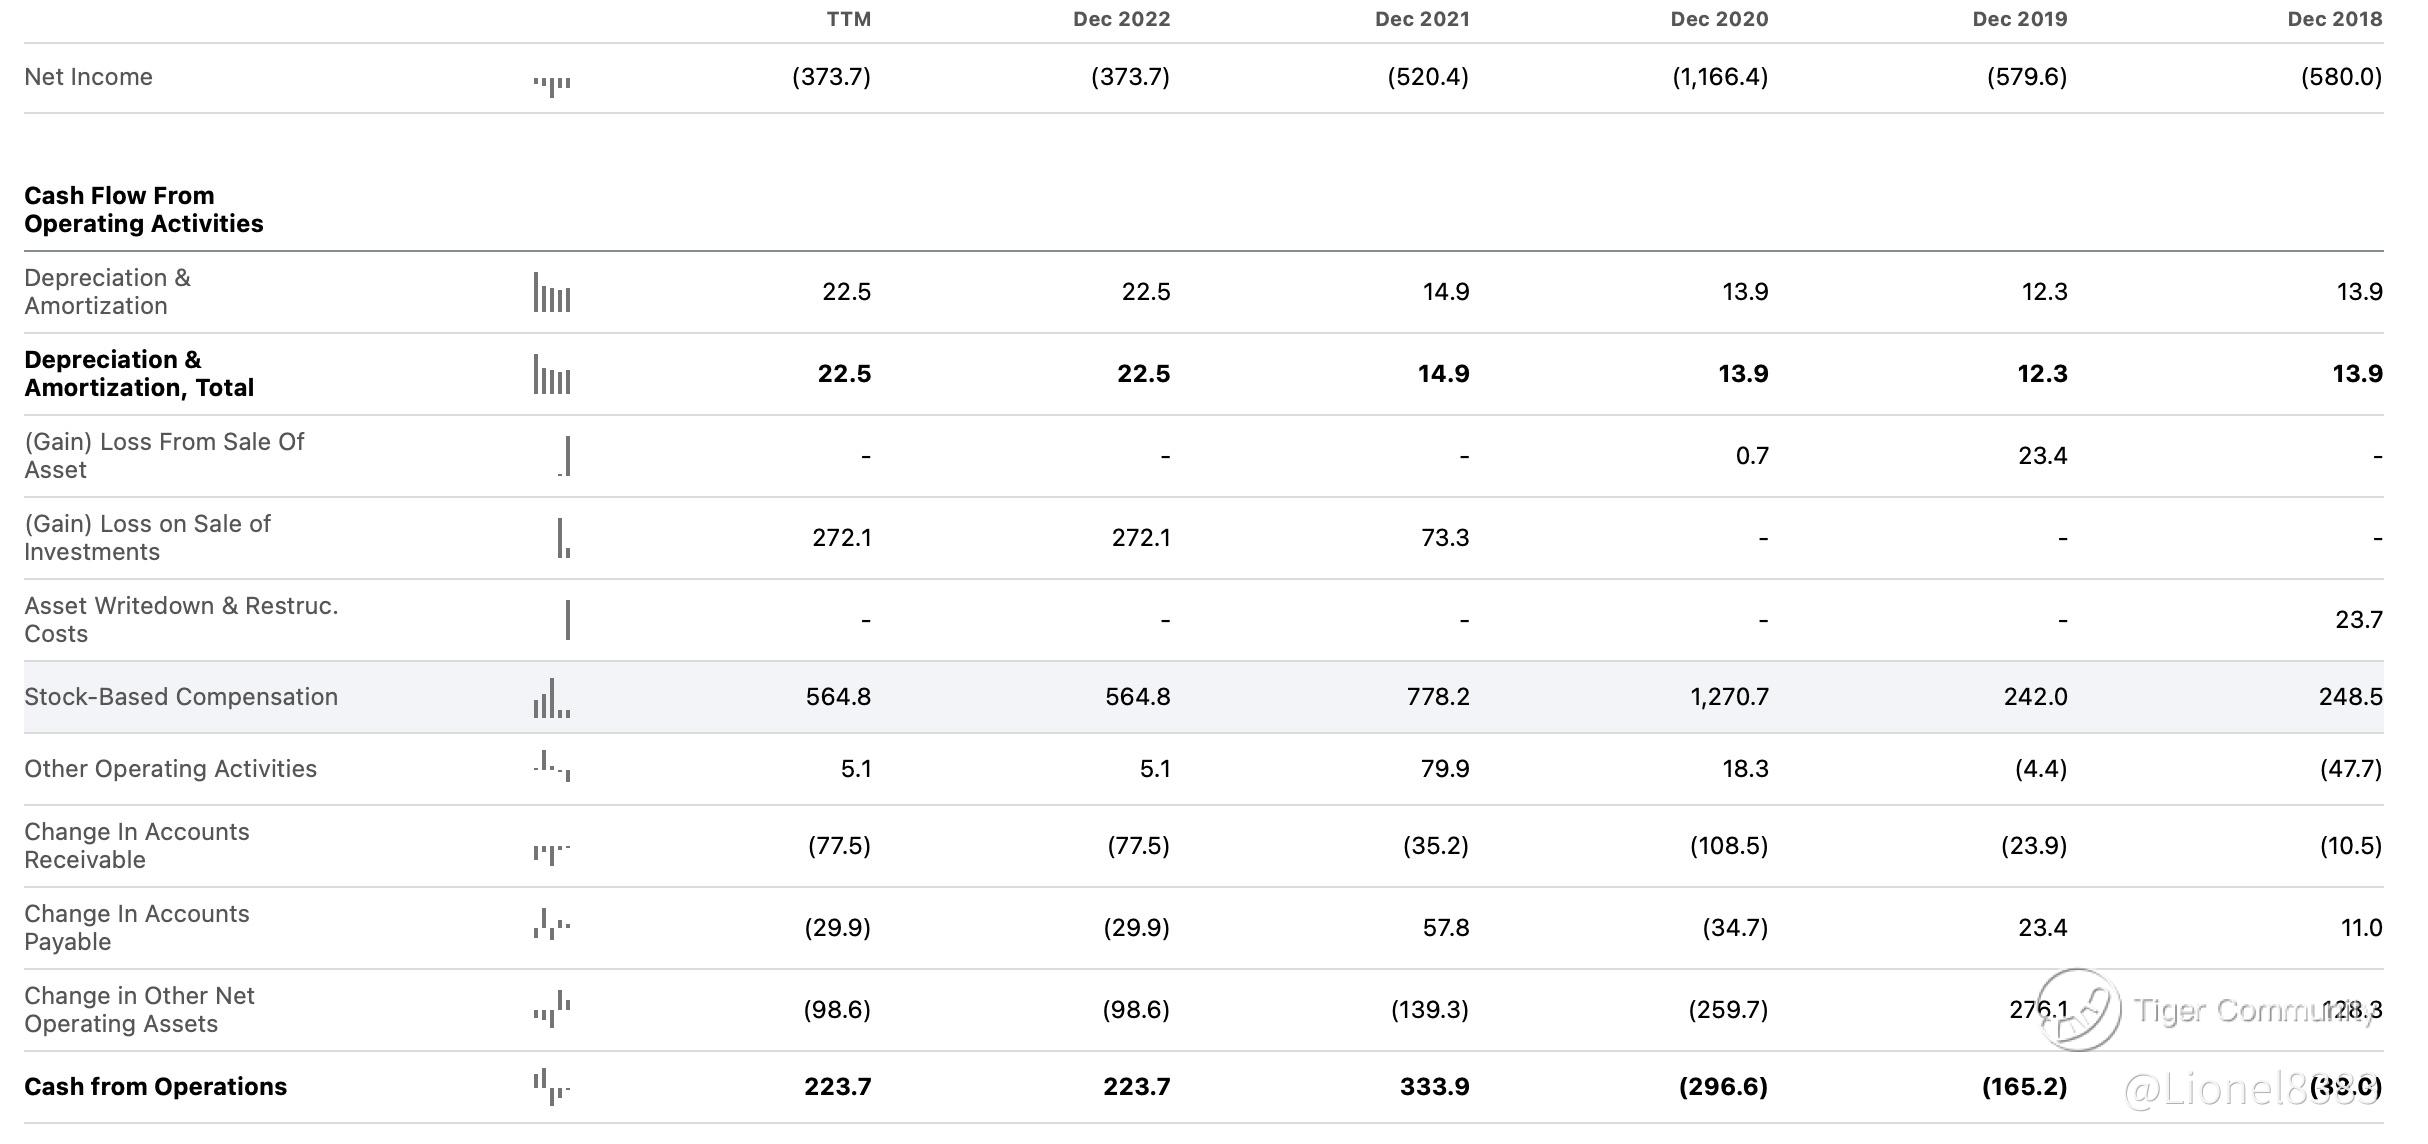Open the Change In Accounts Payable sparkline
Screen dimensions: 2428x1144
(x=552, y=924)
